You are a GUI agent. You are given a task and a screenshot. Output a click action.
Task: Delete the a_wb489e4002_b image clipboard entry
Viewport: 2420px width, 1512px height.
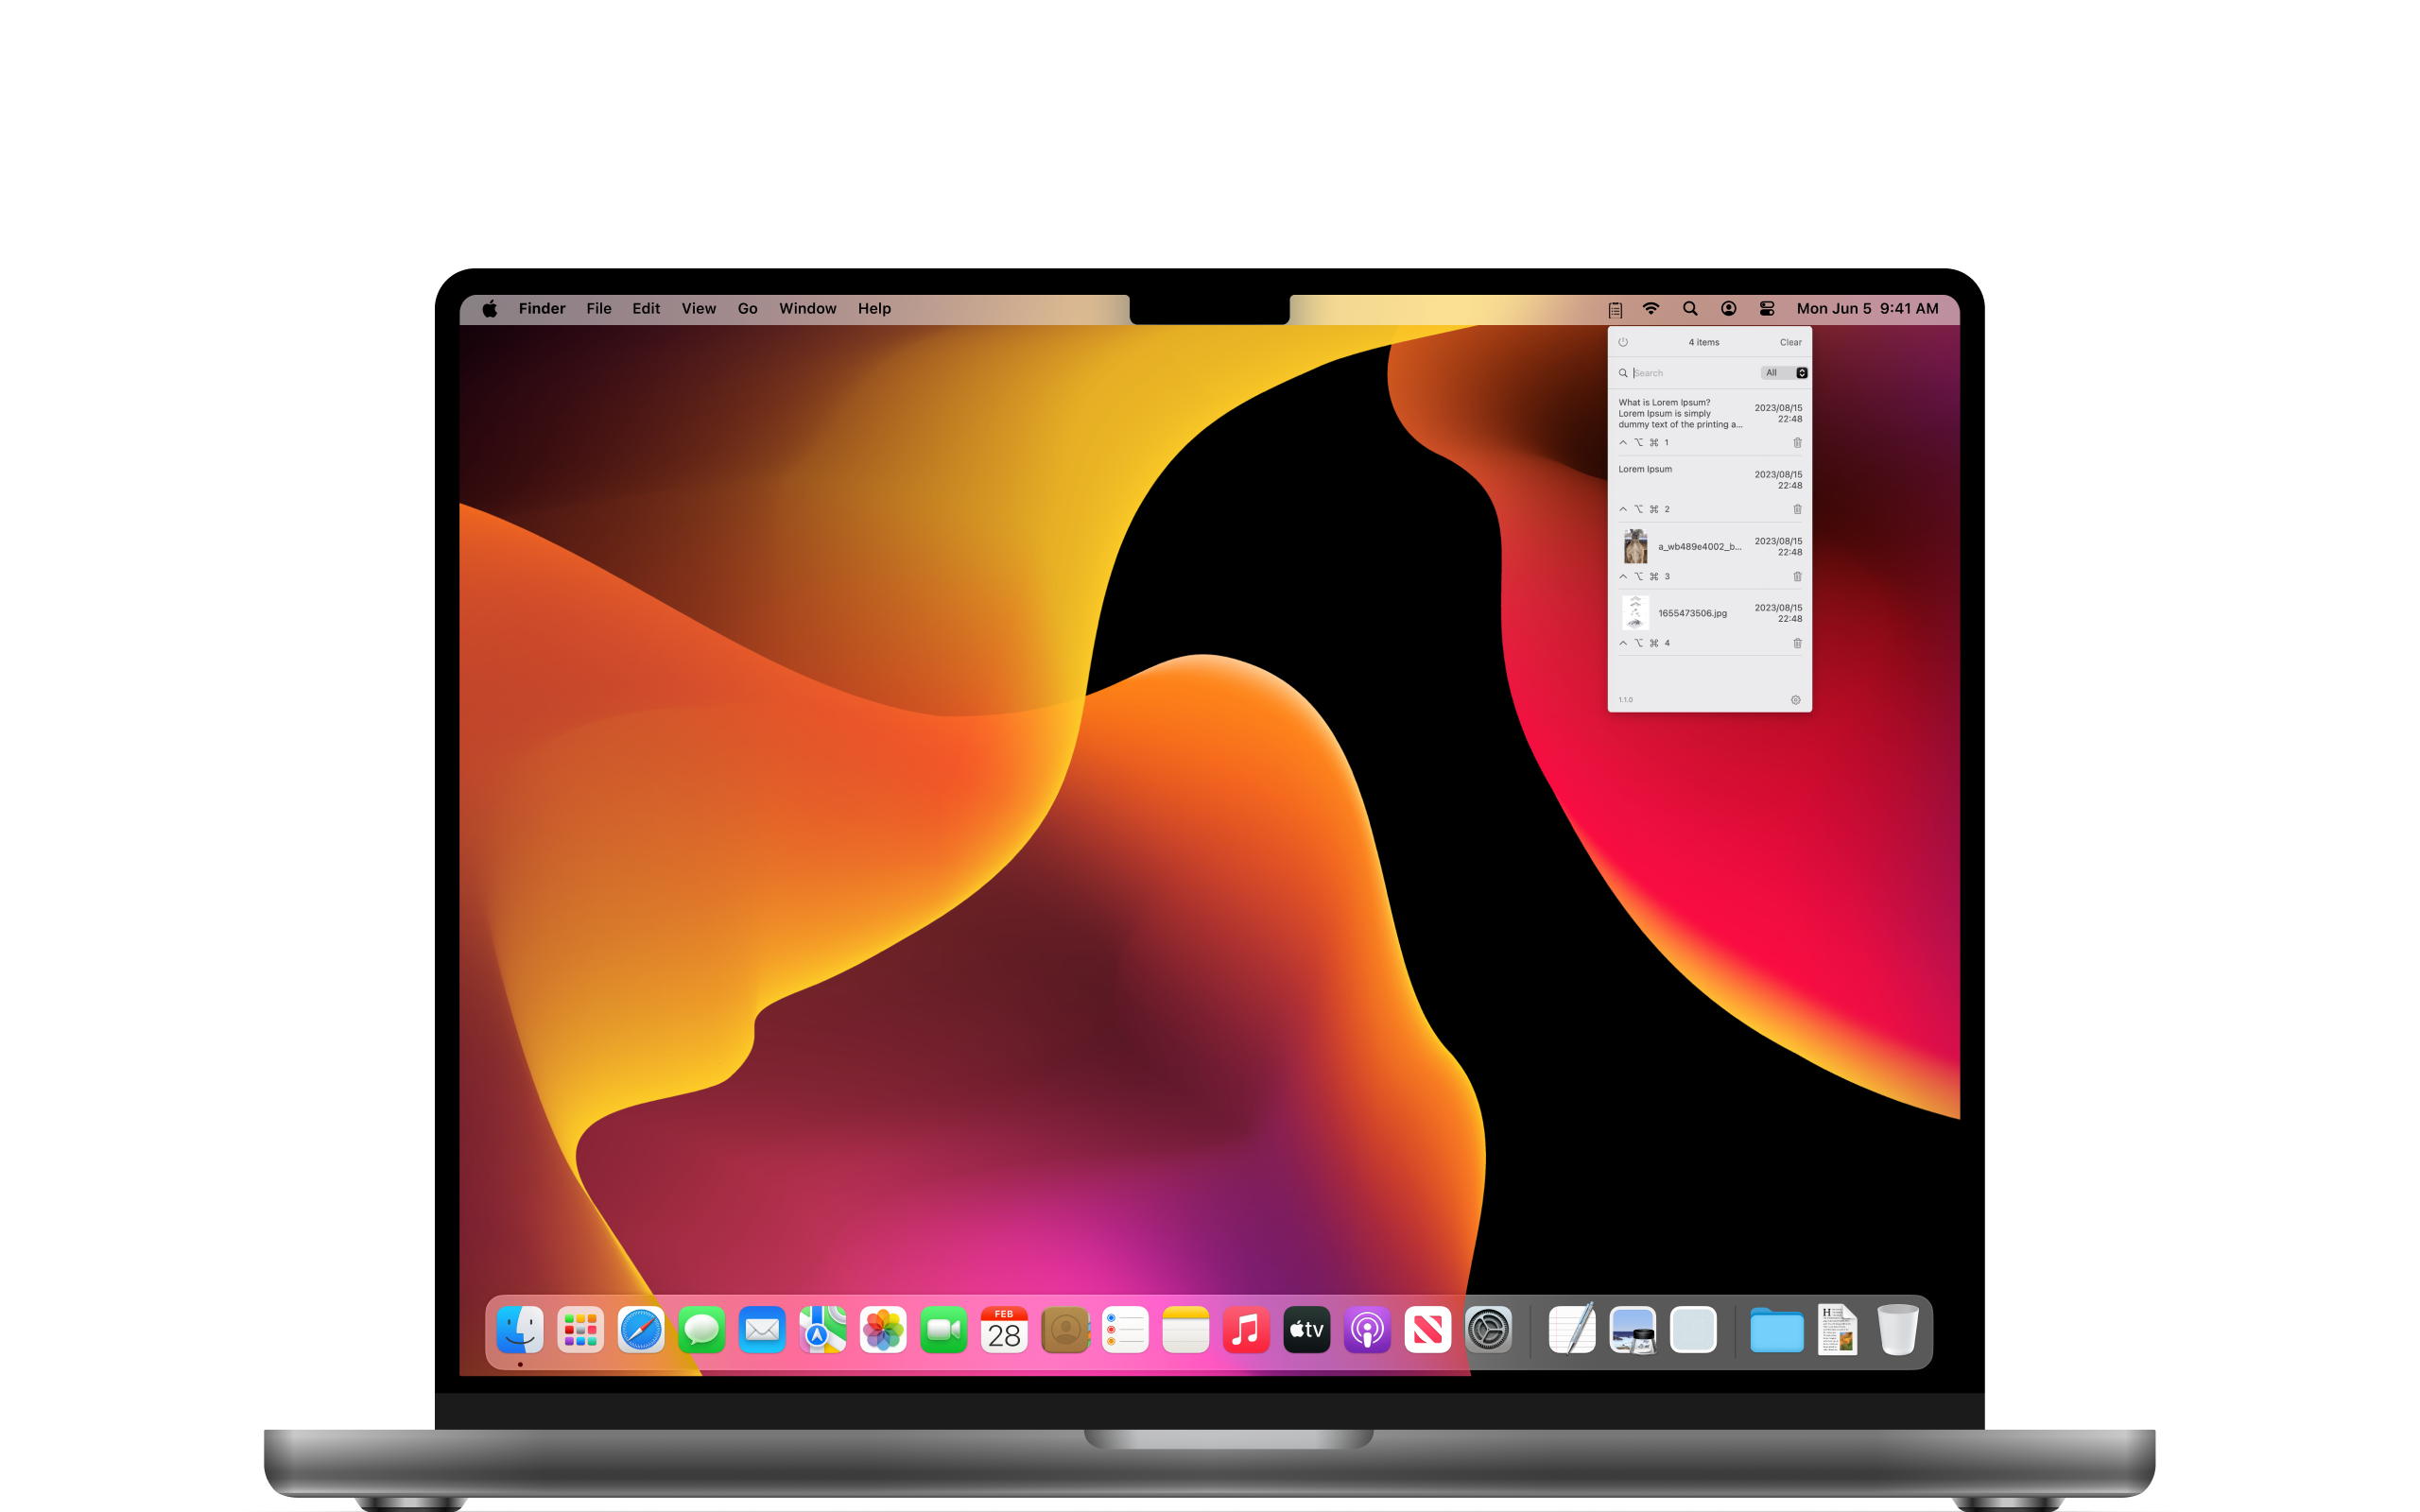pos(1797,576)
